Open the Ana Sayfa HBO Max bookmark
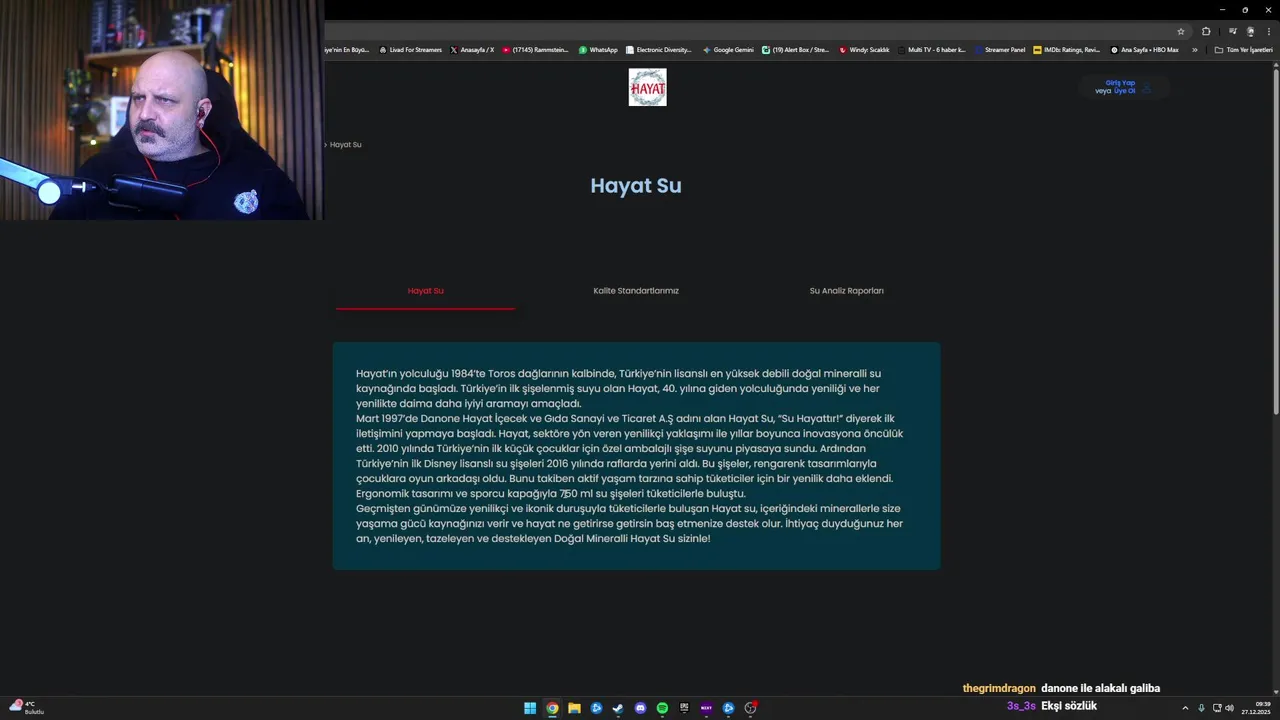 coord(1145,50)
